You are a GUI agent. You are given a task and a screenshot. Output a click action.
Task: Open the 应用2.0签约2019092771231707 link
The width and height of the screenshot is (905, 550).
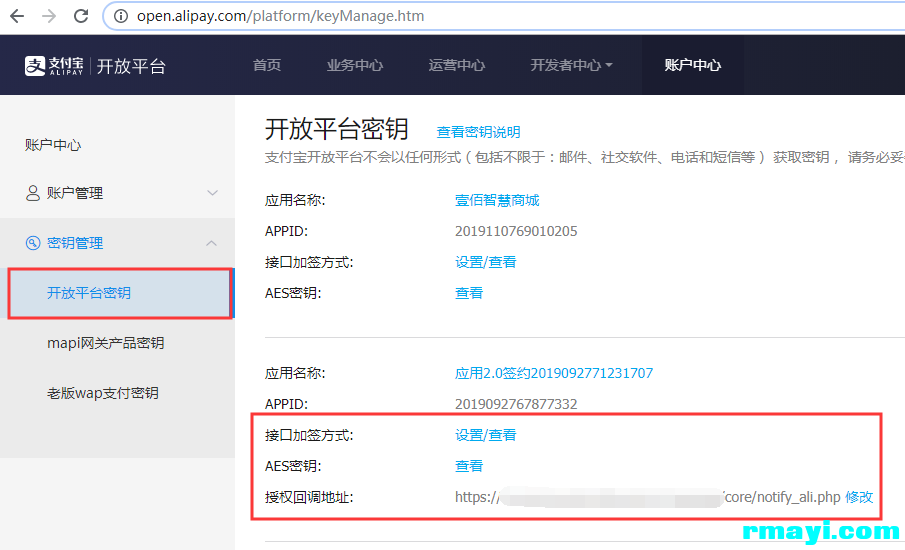point(554,373)
